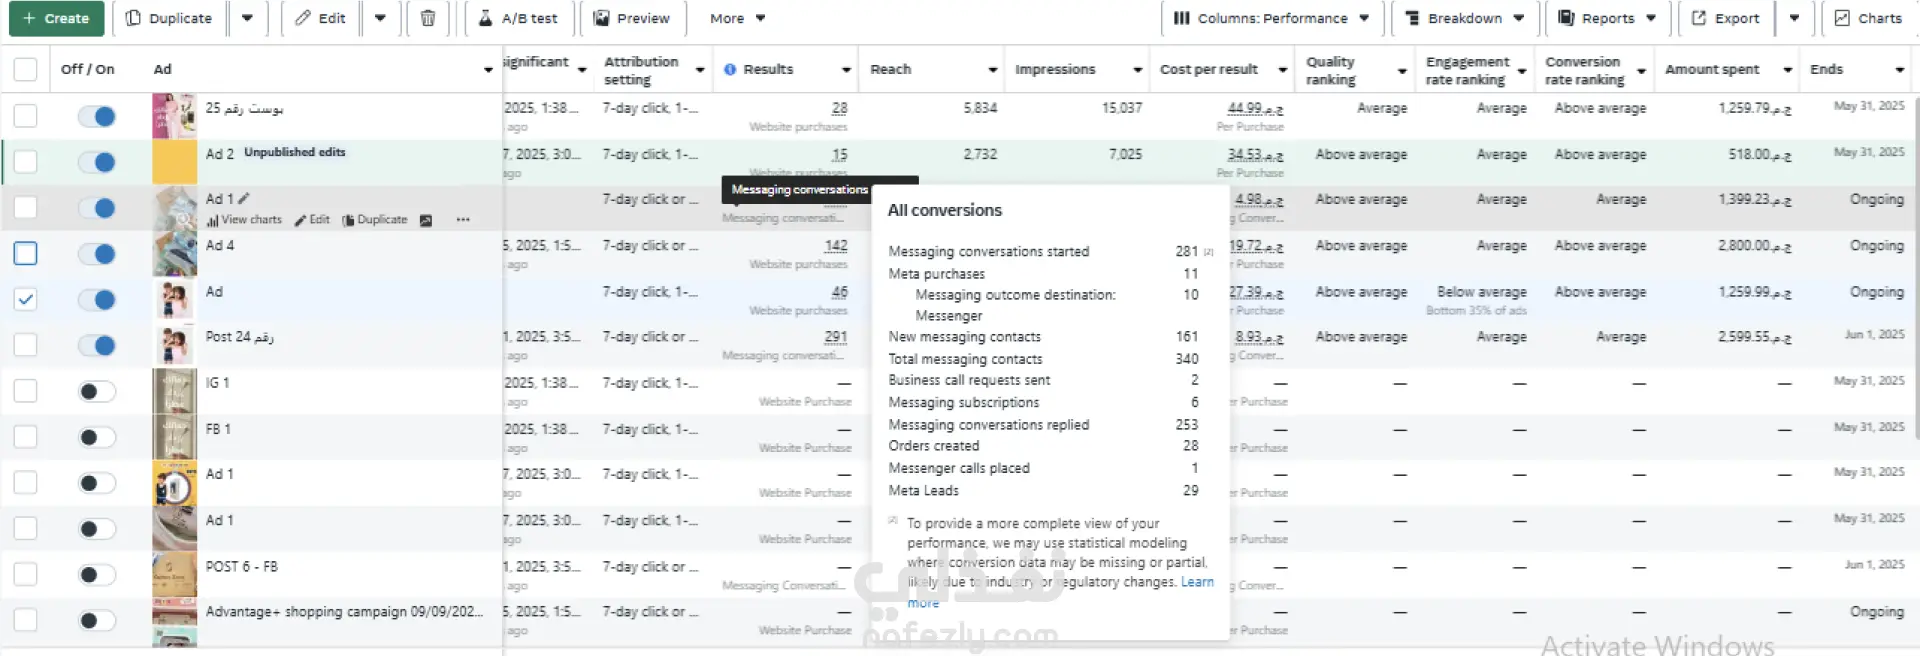Turn off the Ad 4 toggle switch
Viewport: 1920px width, 656px height.
[98, 254]
